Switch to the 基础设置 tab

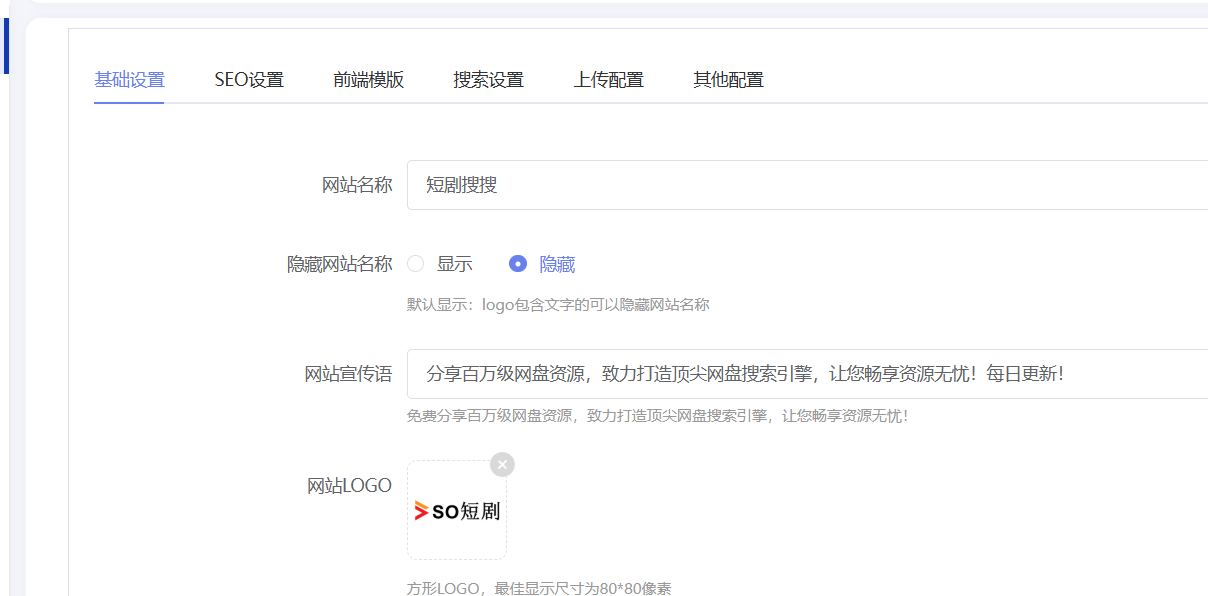129,80
